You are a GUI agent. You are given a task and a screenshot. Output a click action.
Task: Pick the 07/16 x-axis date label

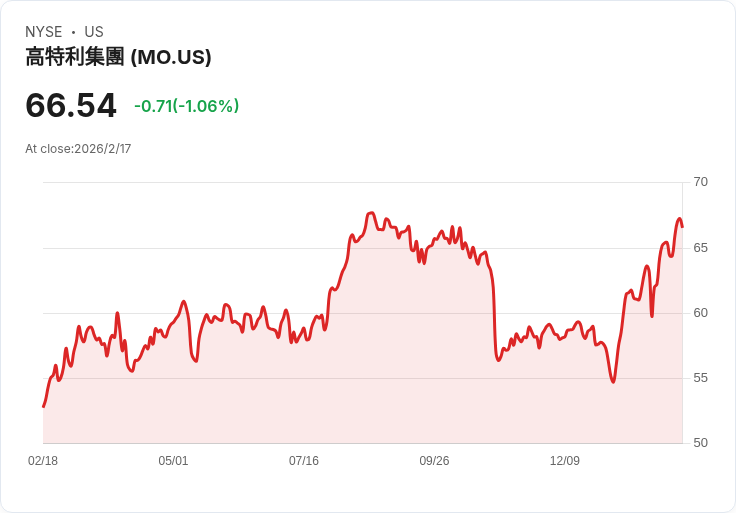point(304,461)
